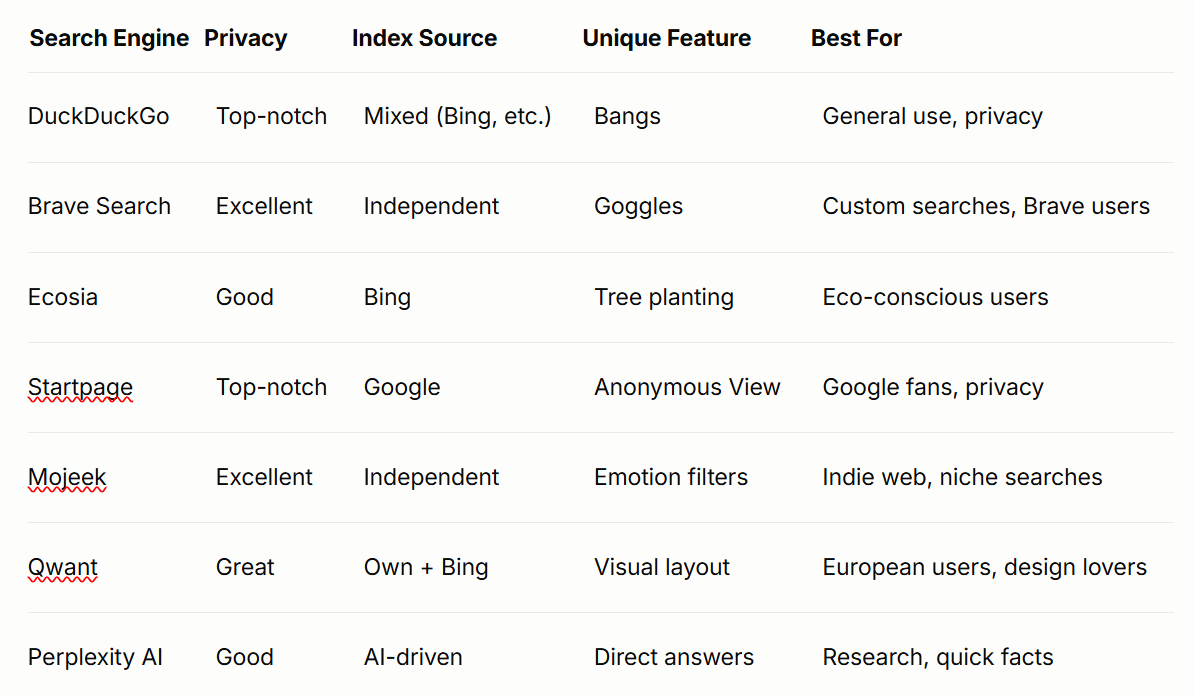Click the Bangs feature cell
This screenshot has height=696, width=1194.
pos(627,116)
